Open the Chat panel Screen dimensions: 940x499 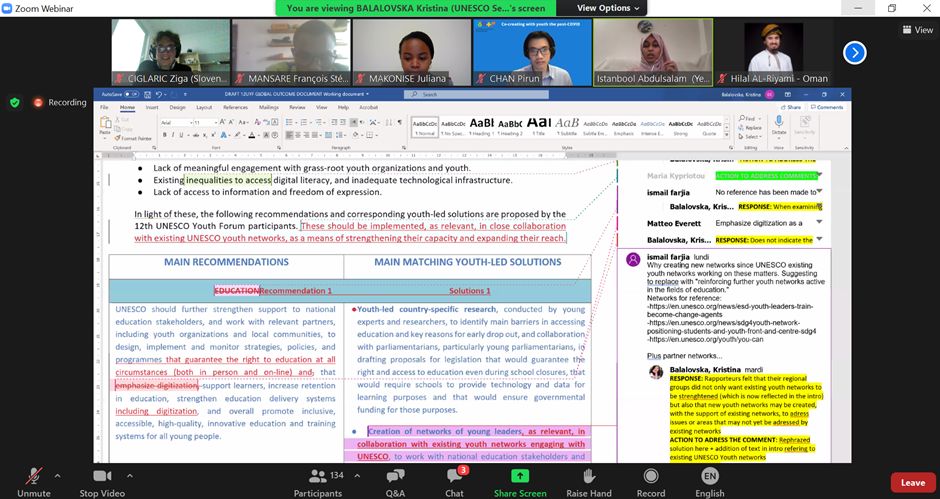(x=454, y=475)
